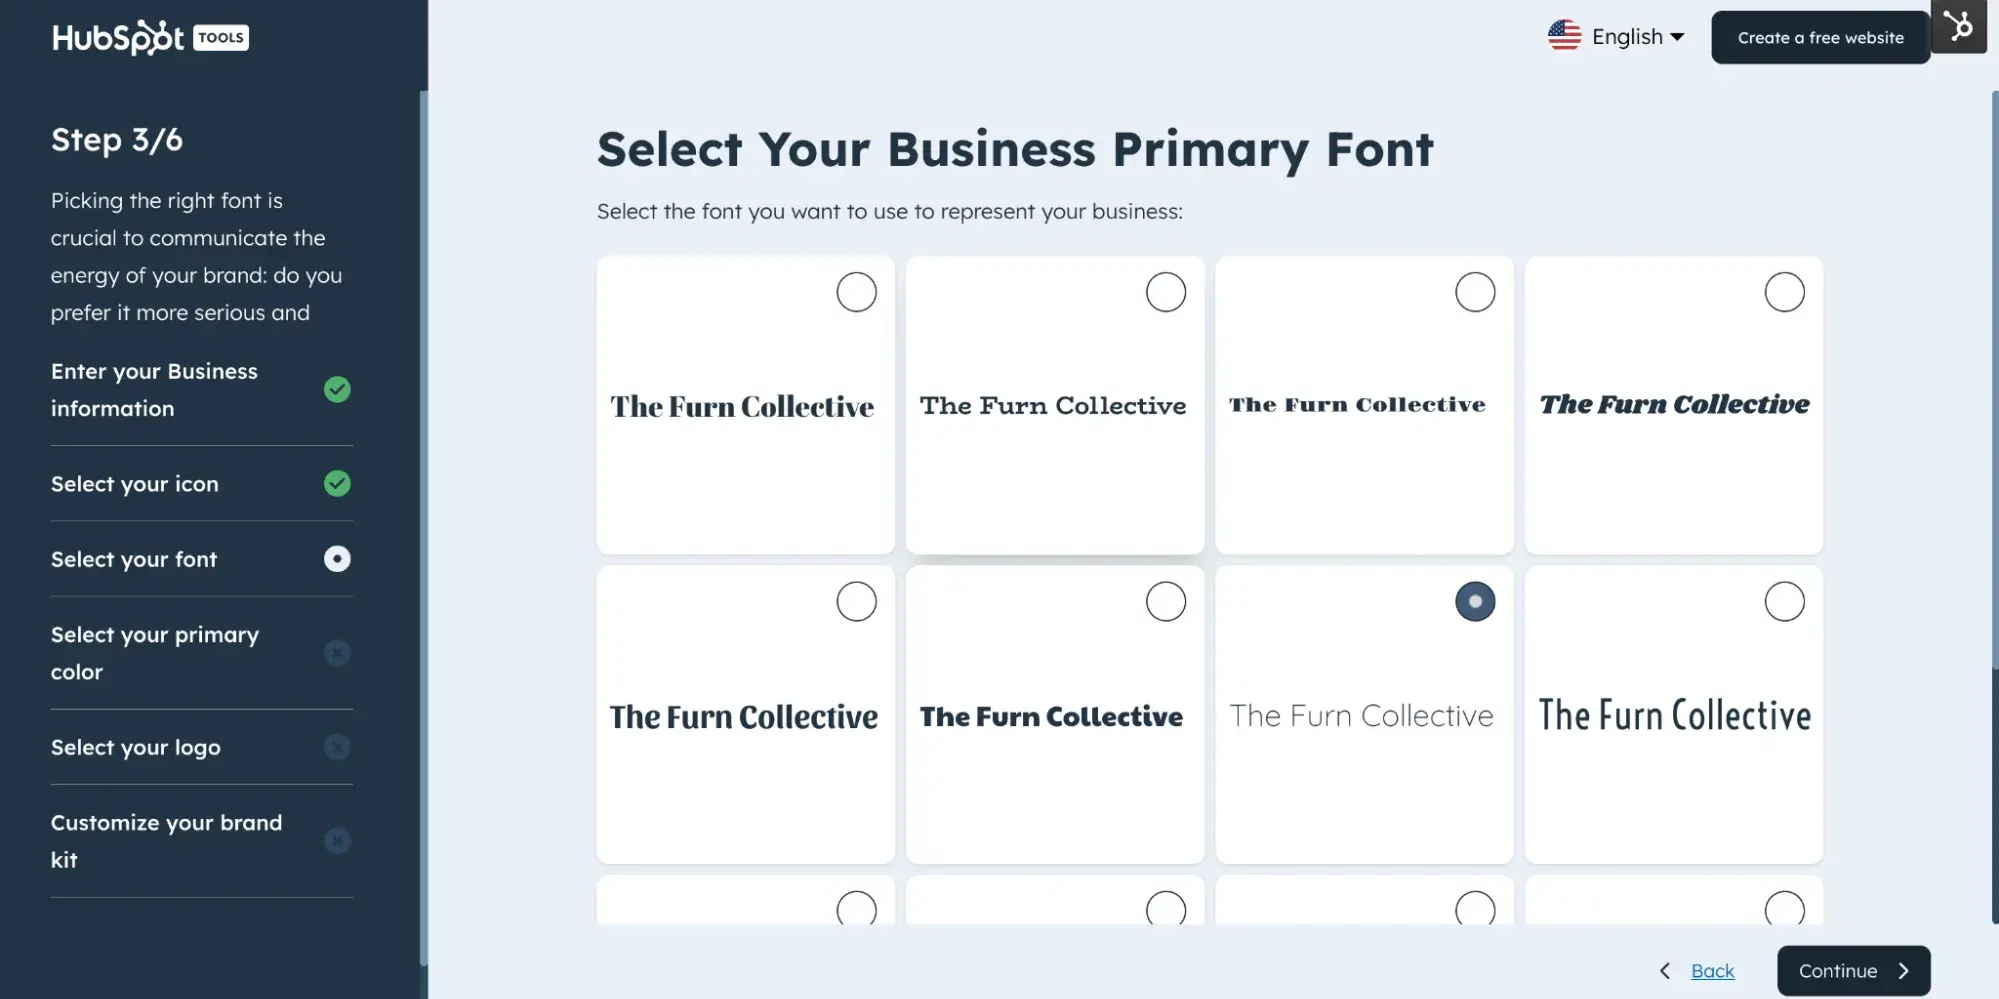Click the US flag language icon
The image size is (1999, 999).
[x=1564, y=36]
